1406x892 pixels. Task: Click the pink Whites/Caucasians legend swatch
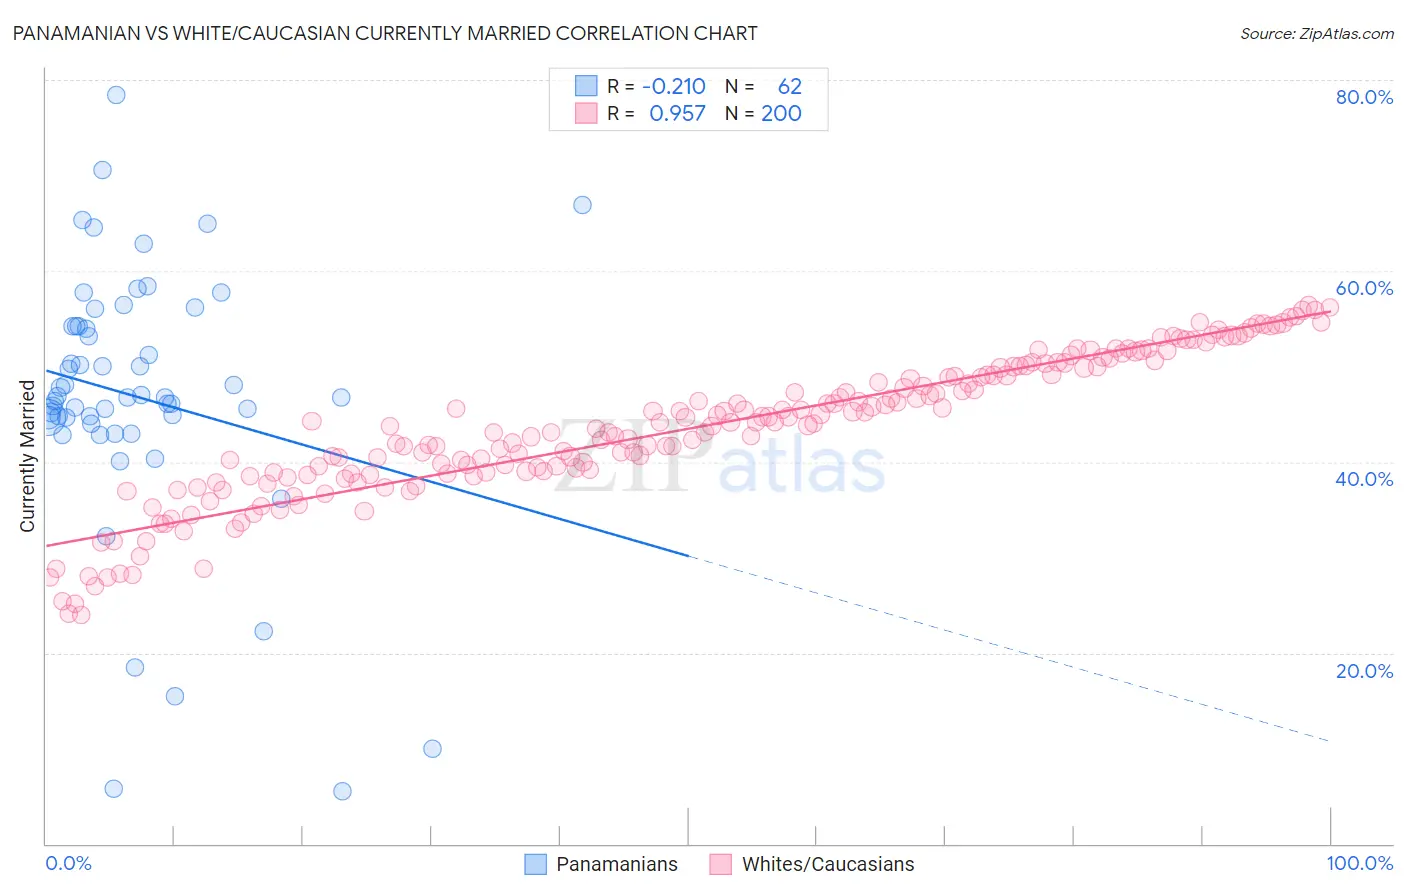click(x=721, y=864)
